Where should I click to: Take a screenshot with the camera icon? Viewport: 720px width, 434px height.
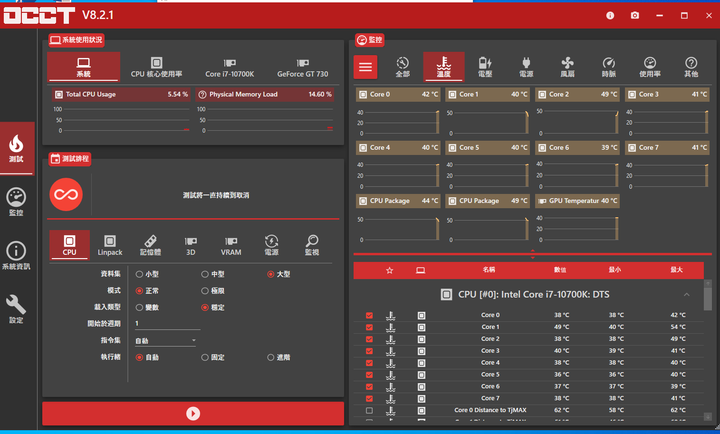point(635,16)
